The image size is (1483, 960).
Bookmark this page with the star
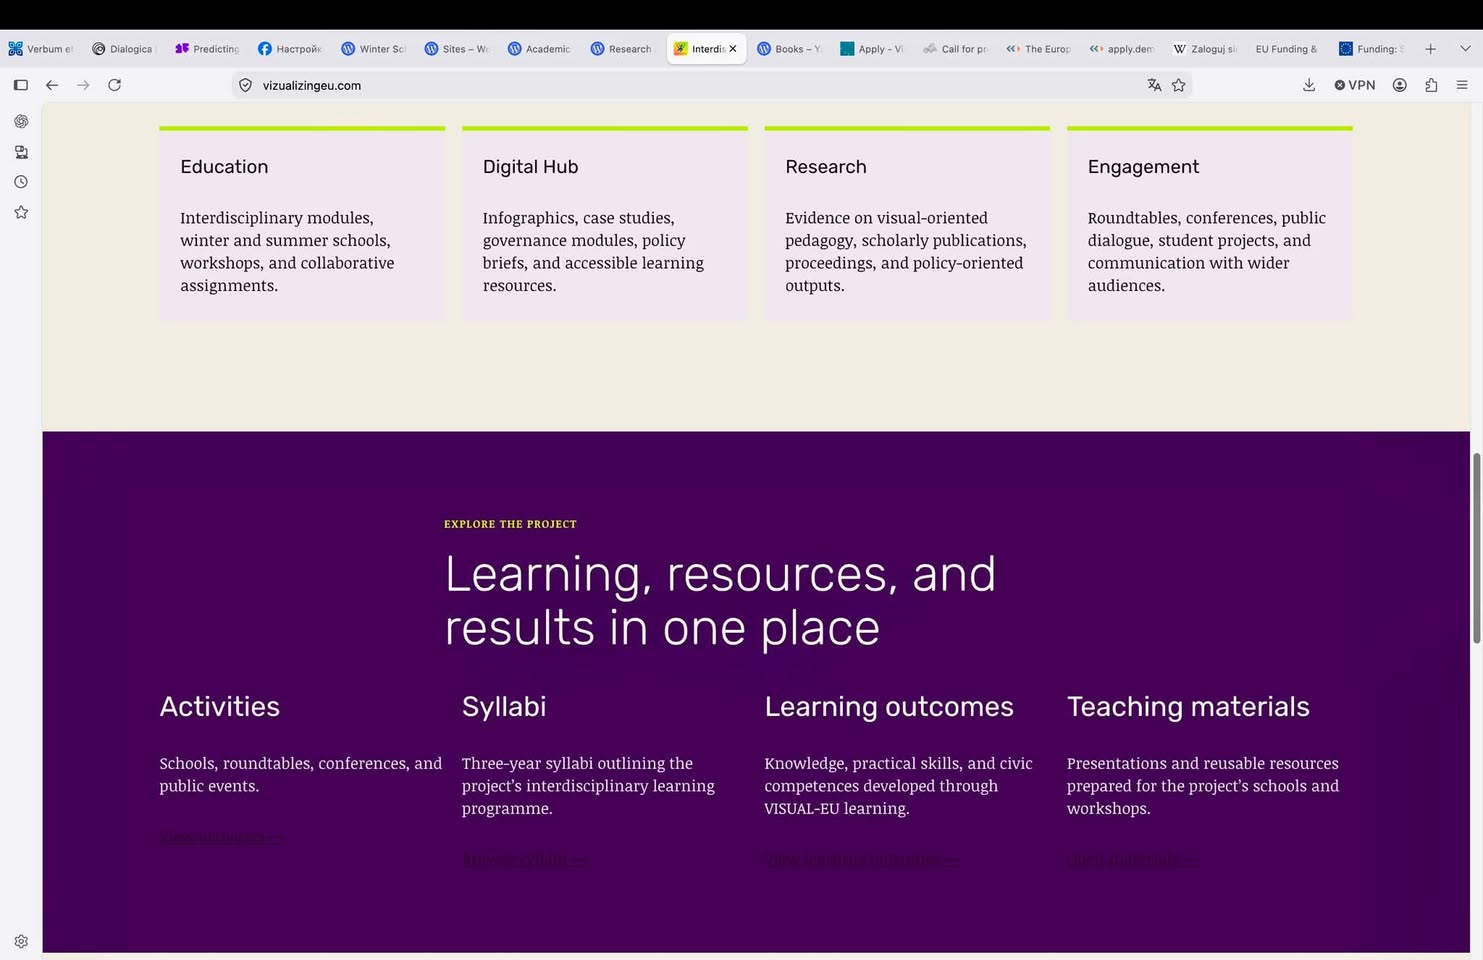tap(1179, 85)
